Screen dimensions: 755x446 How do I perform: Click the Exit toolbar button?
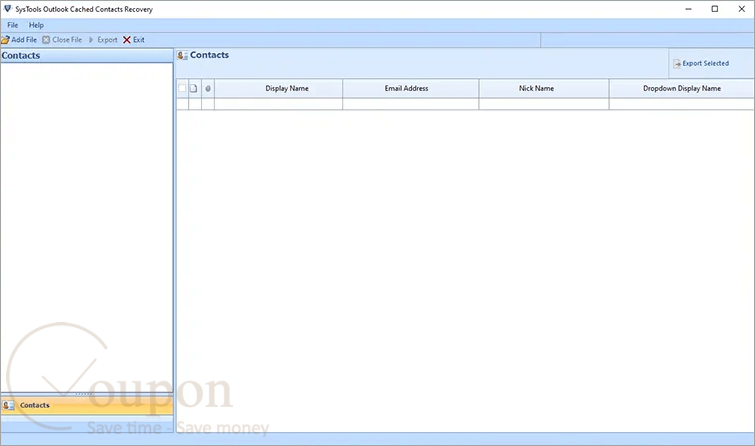(133, 40)
